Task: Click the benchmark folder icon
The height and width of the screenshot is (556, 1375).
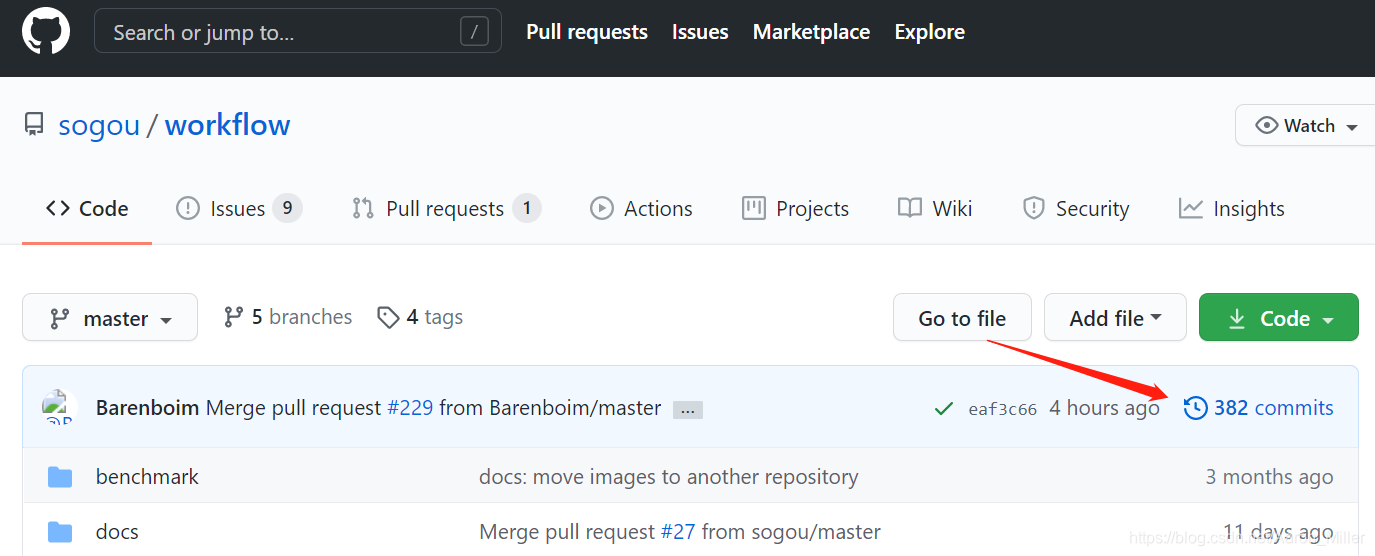Action: pyautogui.click(x=60, y=477)
